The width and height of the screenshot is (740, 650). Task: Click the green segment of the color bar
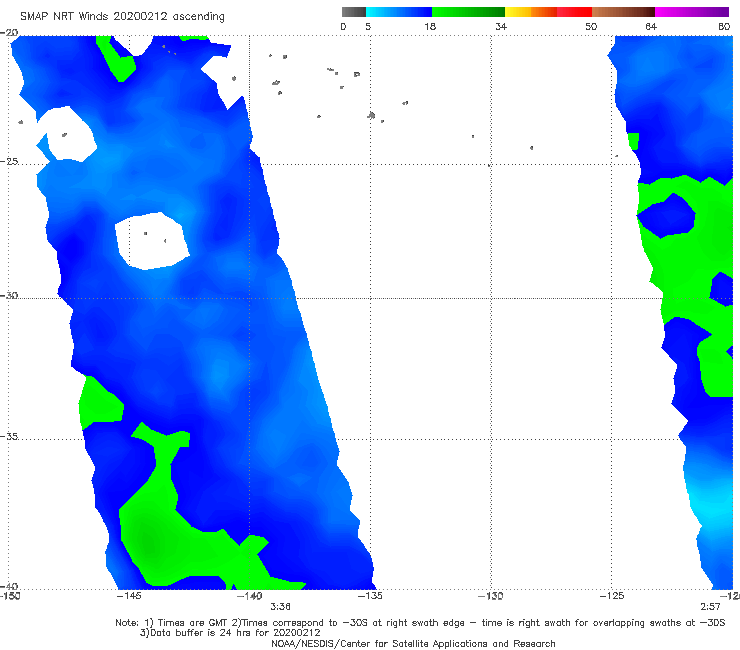(x=468, y=12)
